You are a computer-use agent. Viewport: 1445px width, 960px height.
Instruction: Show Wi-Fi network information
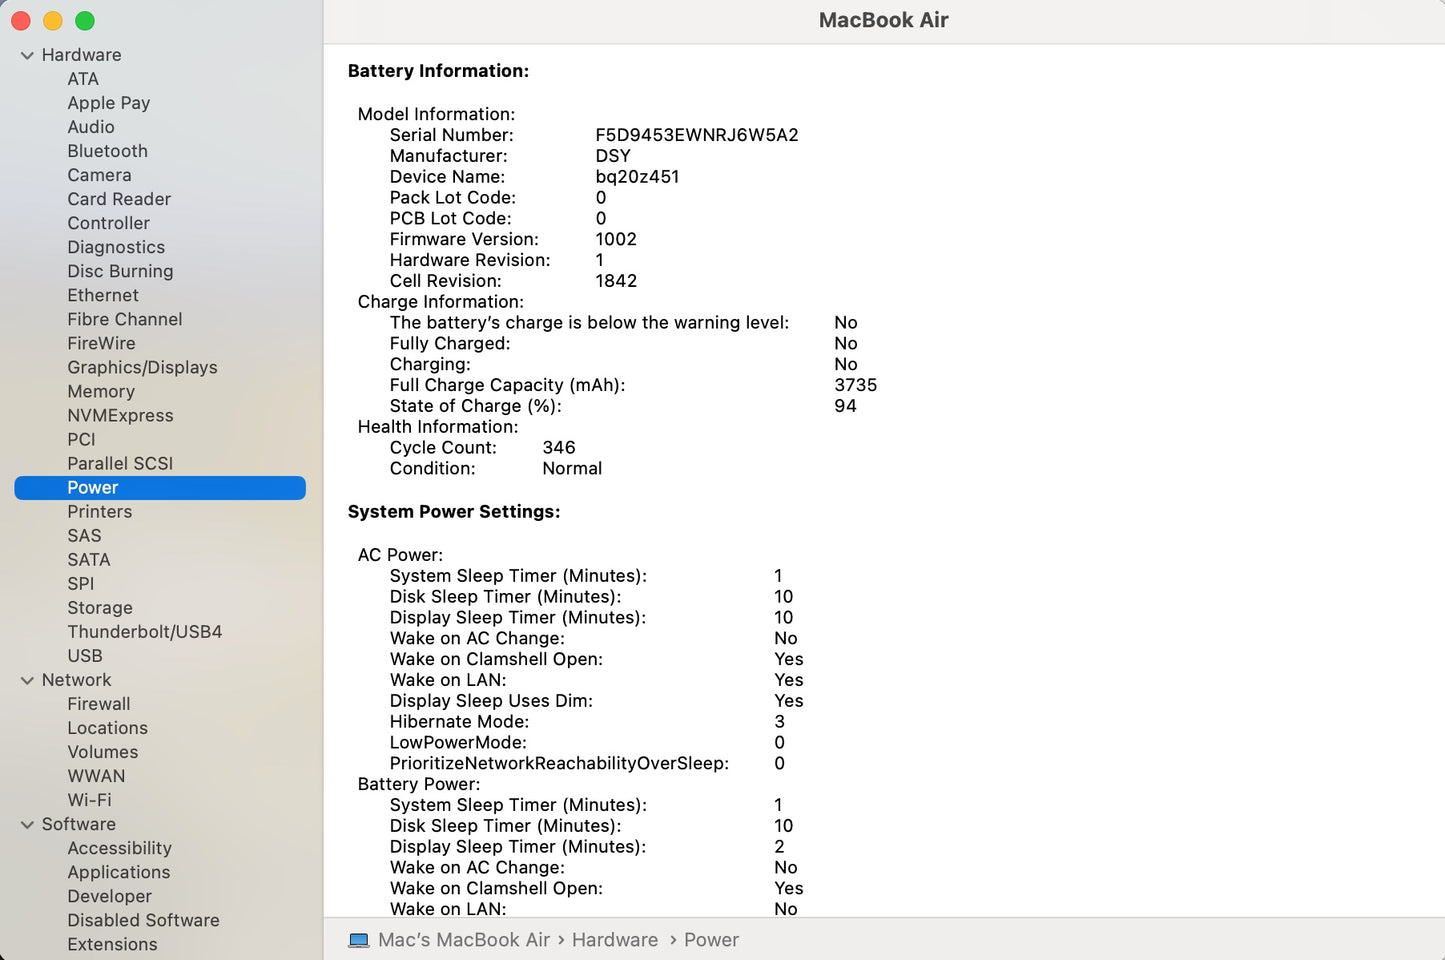[x=89, y=800]
